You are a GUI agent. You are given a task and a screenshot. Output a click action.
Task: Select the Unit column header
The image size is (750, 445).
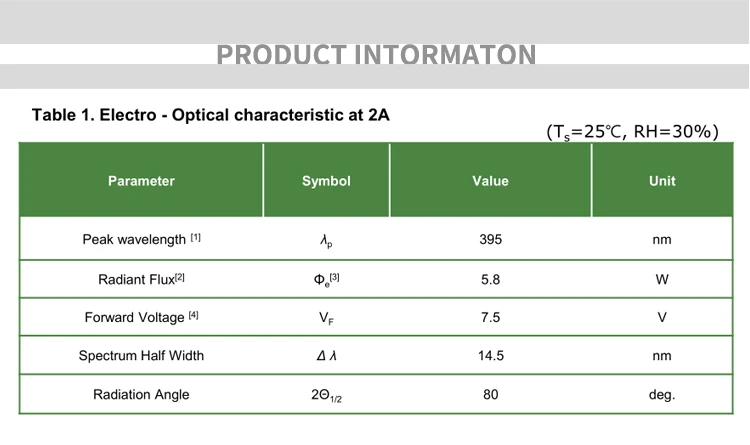(662, 181)
